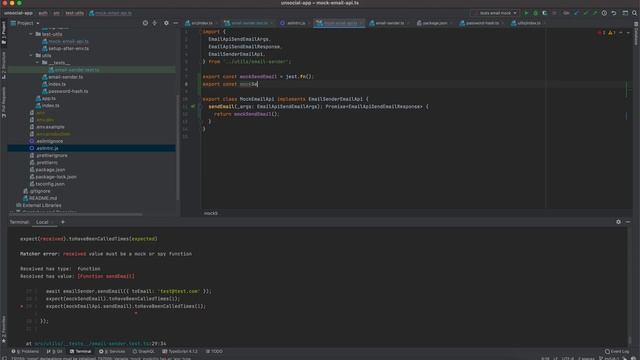Hide the Terminal panel with minus icon
This screenshot has width=640, height=360.
click(628, 222)
